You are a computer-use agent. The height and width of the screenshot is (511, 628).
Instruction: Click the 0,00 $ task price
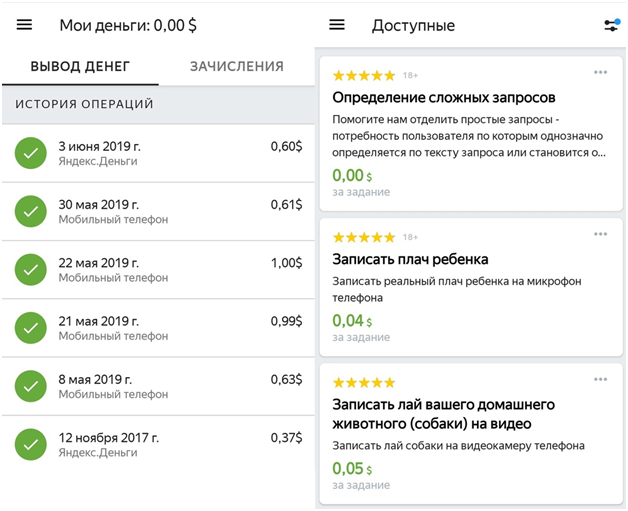tap(352, 176)
